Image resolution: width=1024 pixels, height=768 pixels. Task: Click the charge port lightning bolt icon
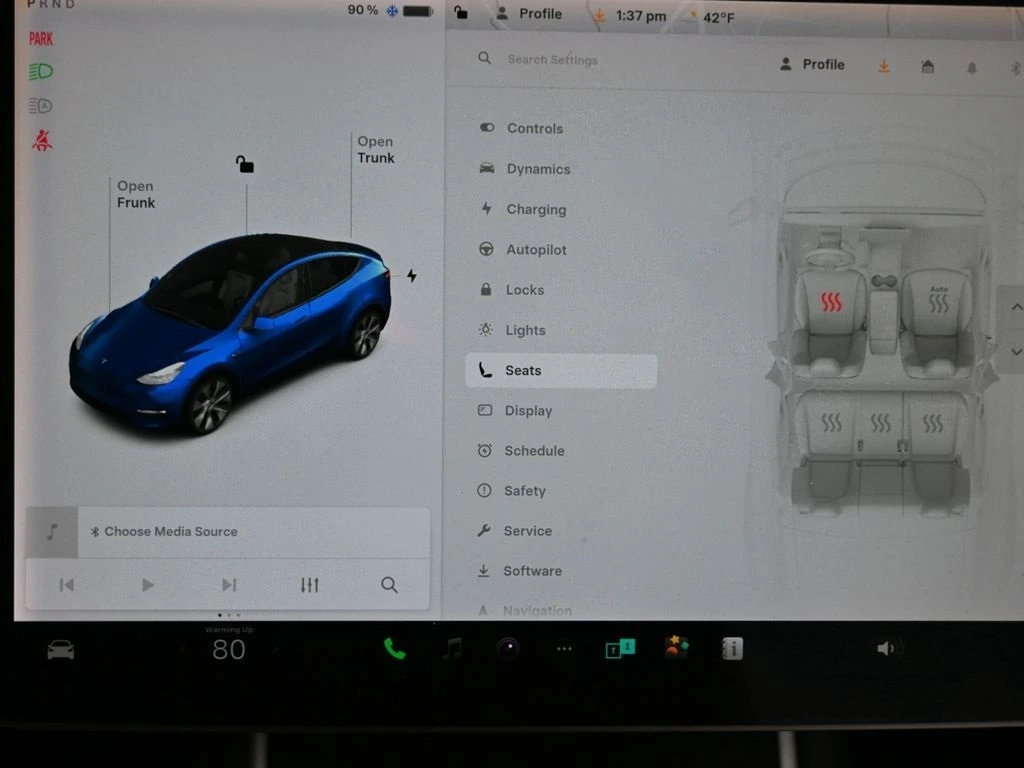tap(411, 276)
